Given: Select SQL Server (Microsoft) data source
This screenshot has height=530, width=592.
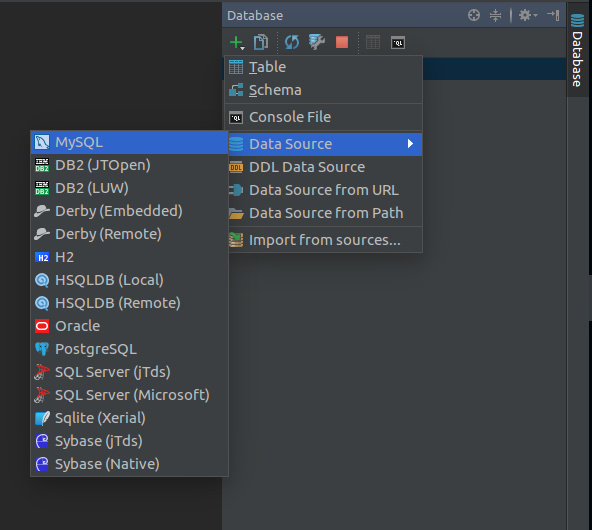Looking at the screenshot, I should pyautogui.click(x=130, y=395).
